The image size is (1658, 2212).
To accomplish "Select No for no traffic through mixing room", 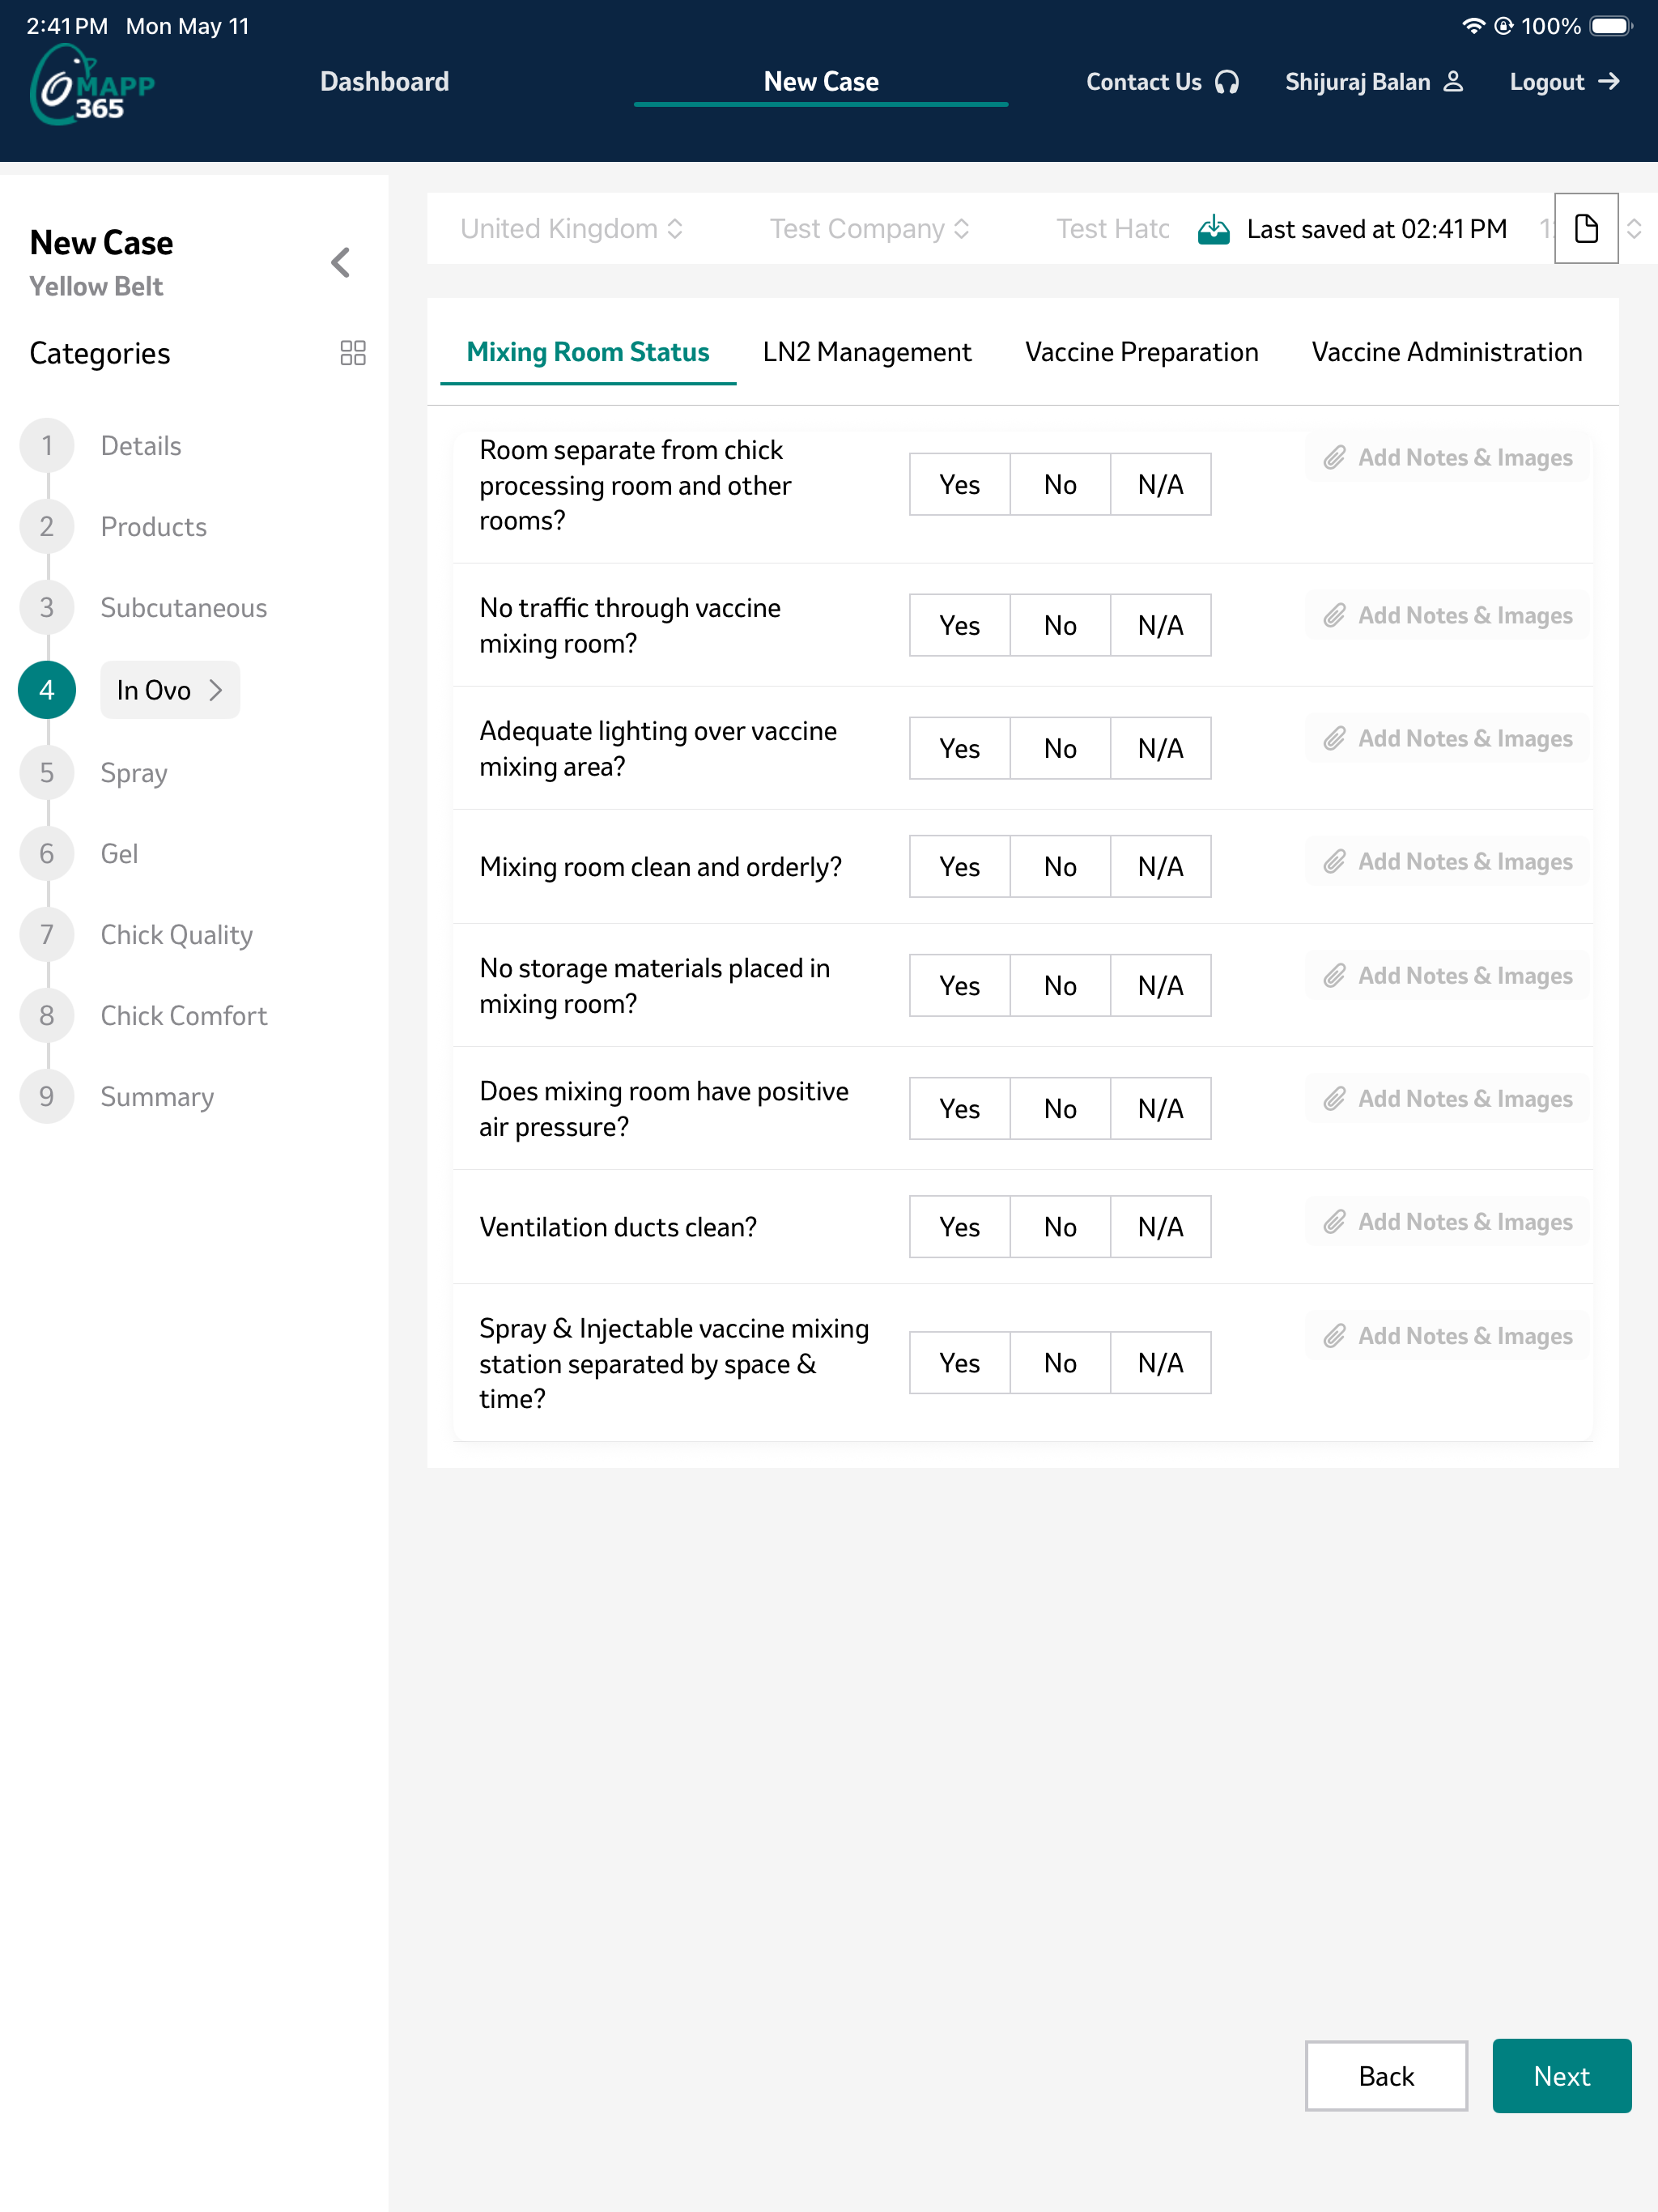I will click(x=1060, y=626).
